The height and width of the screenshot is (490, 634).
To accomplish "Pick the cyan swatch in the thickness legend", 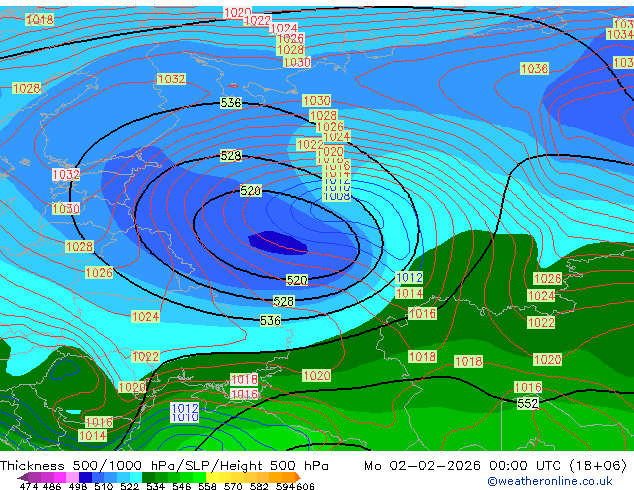I will (136, 477).
